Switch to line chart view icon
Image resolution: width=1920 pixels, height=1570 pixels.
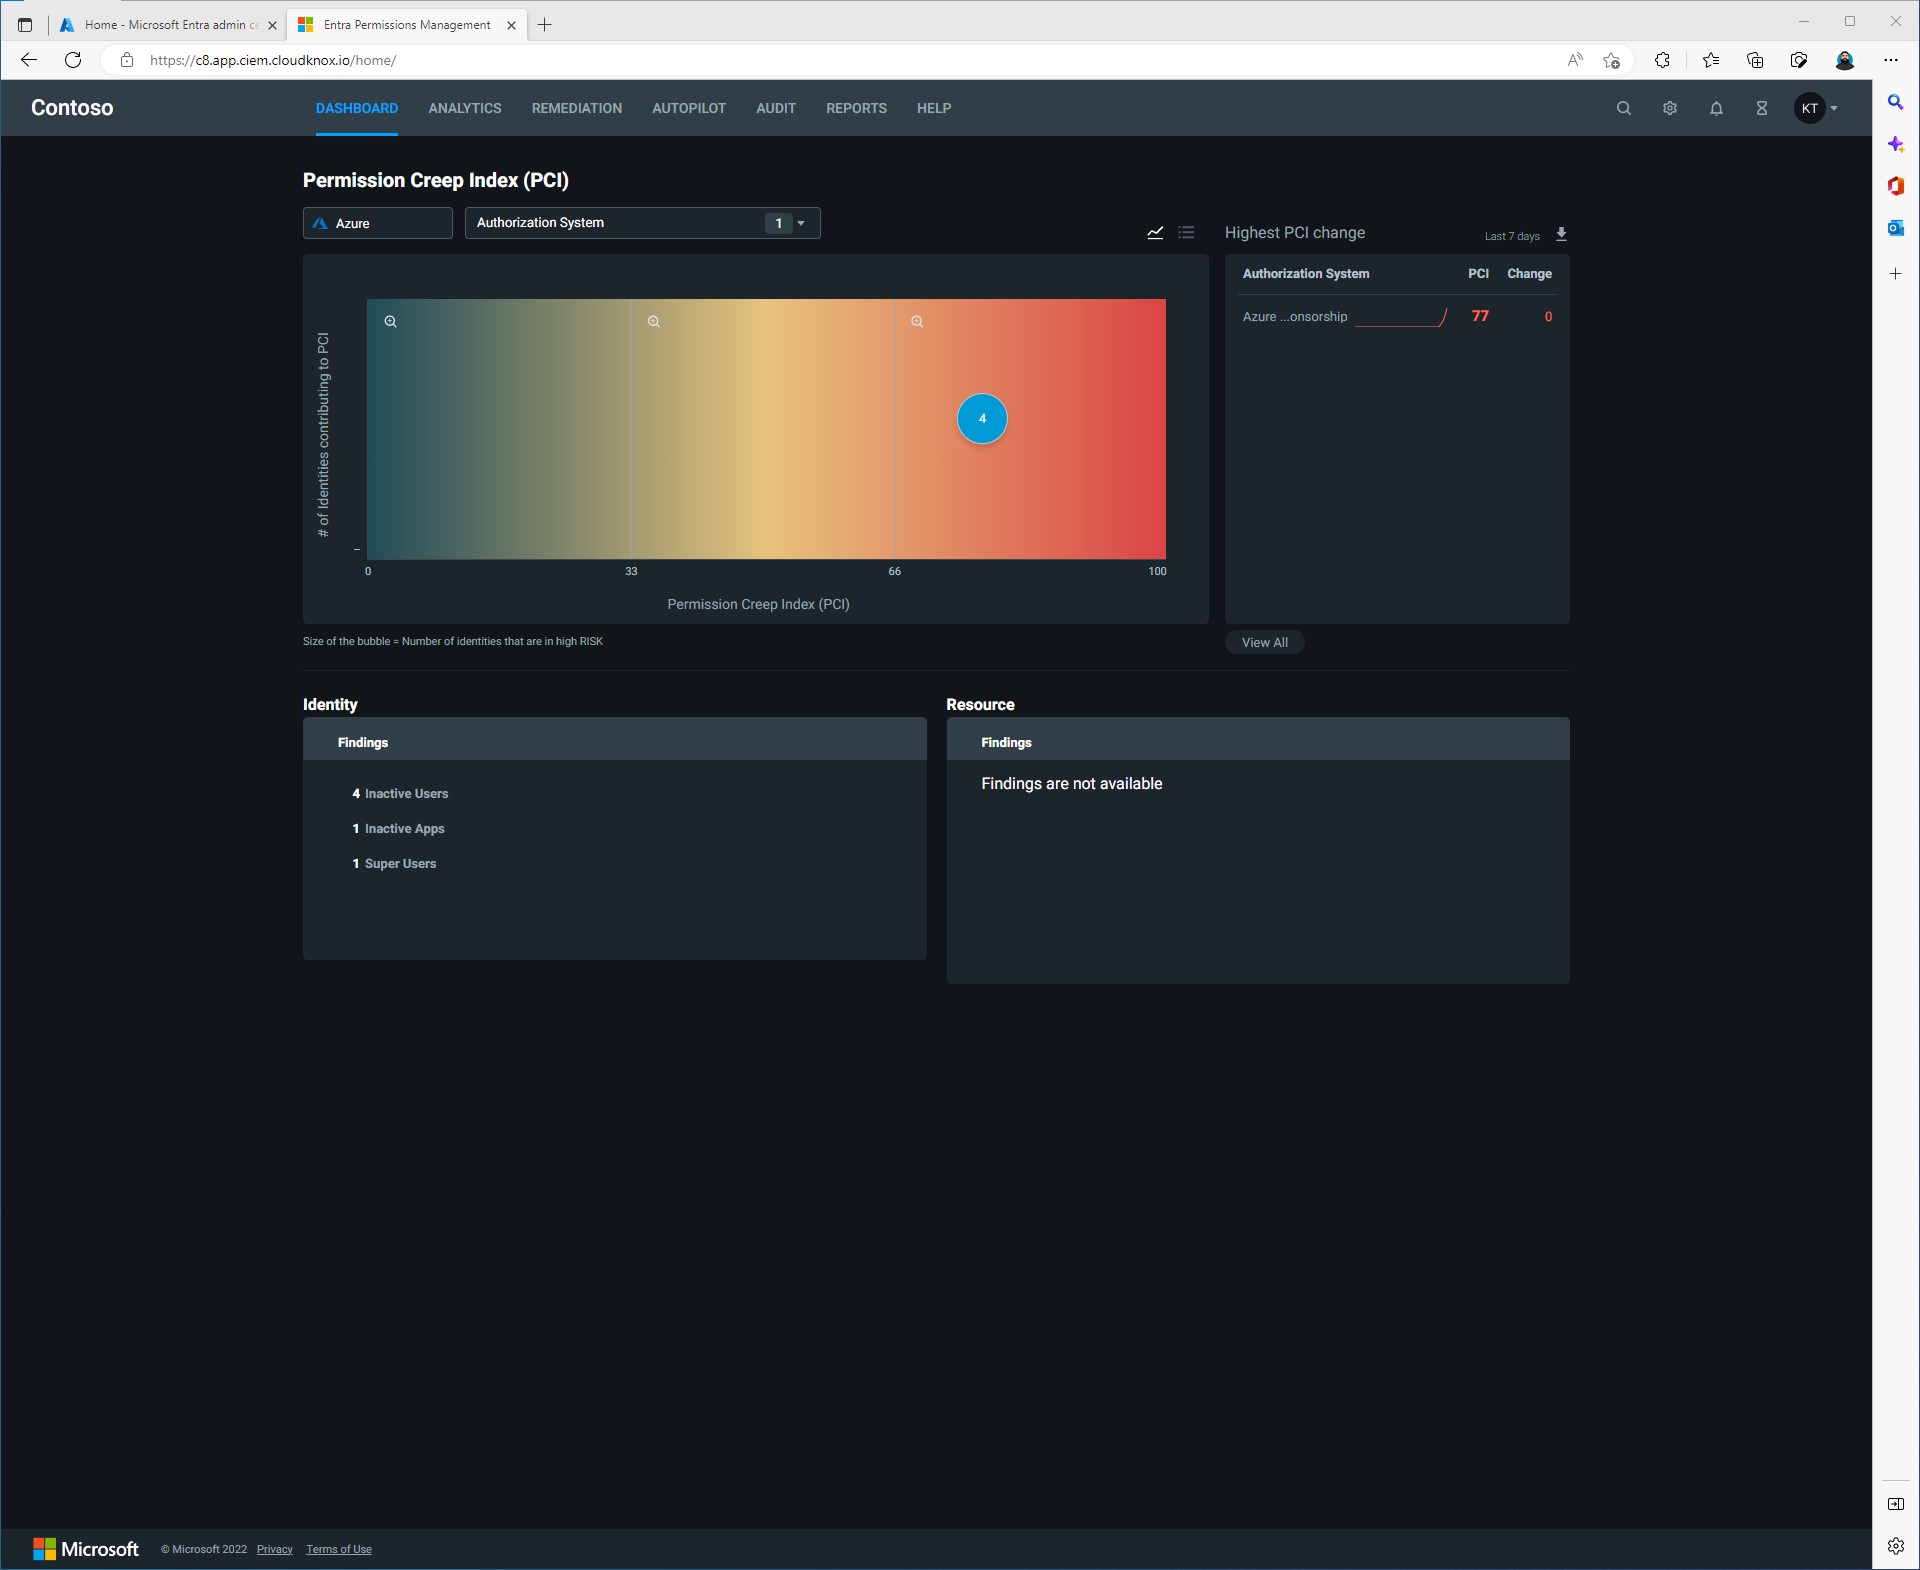coord(1155,233)
